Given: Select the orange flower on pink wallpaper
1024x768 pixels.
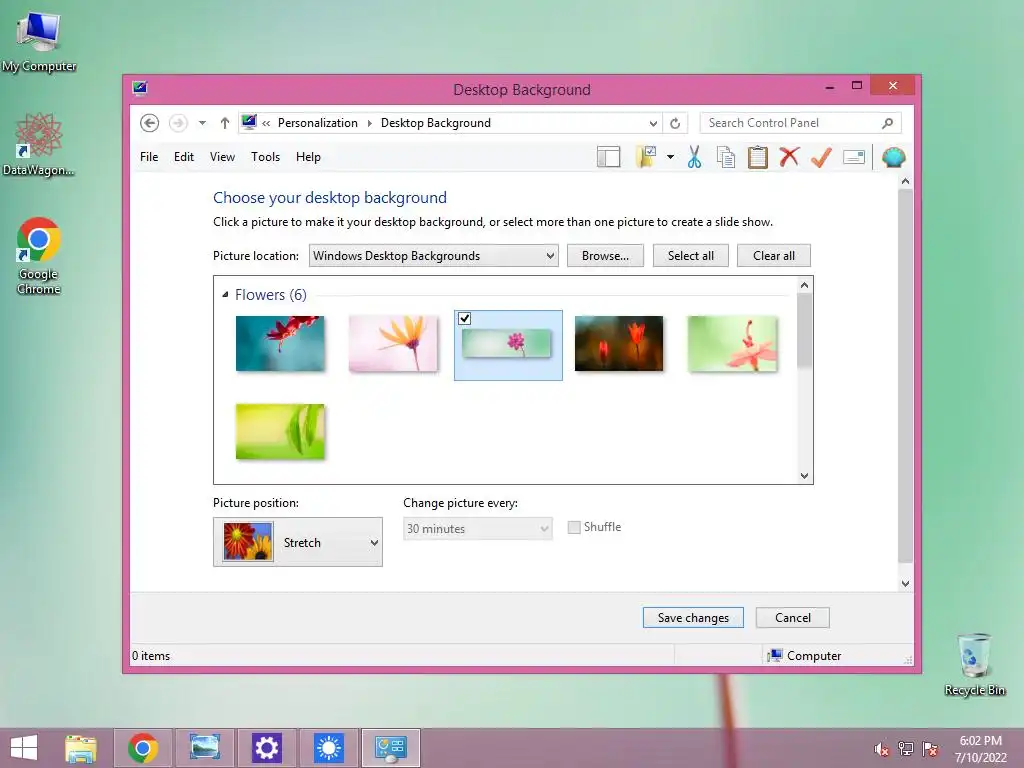Looking at the screenshot, I should [393, 344].
